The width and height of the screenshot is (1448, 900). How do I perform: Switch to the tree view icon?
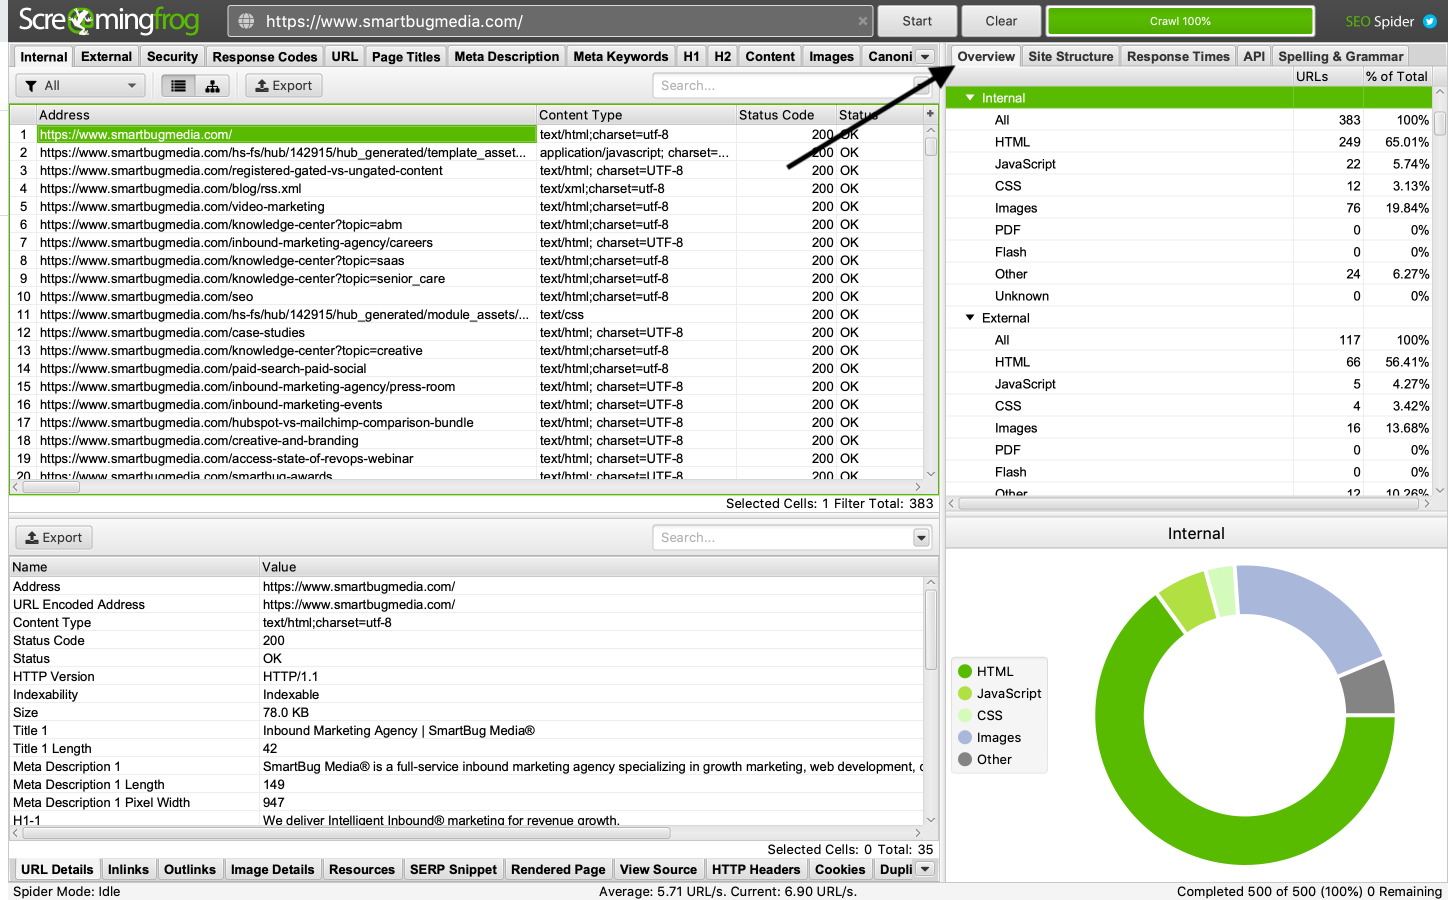click(211, 86)
